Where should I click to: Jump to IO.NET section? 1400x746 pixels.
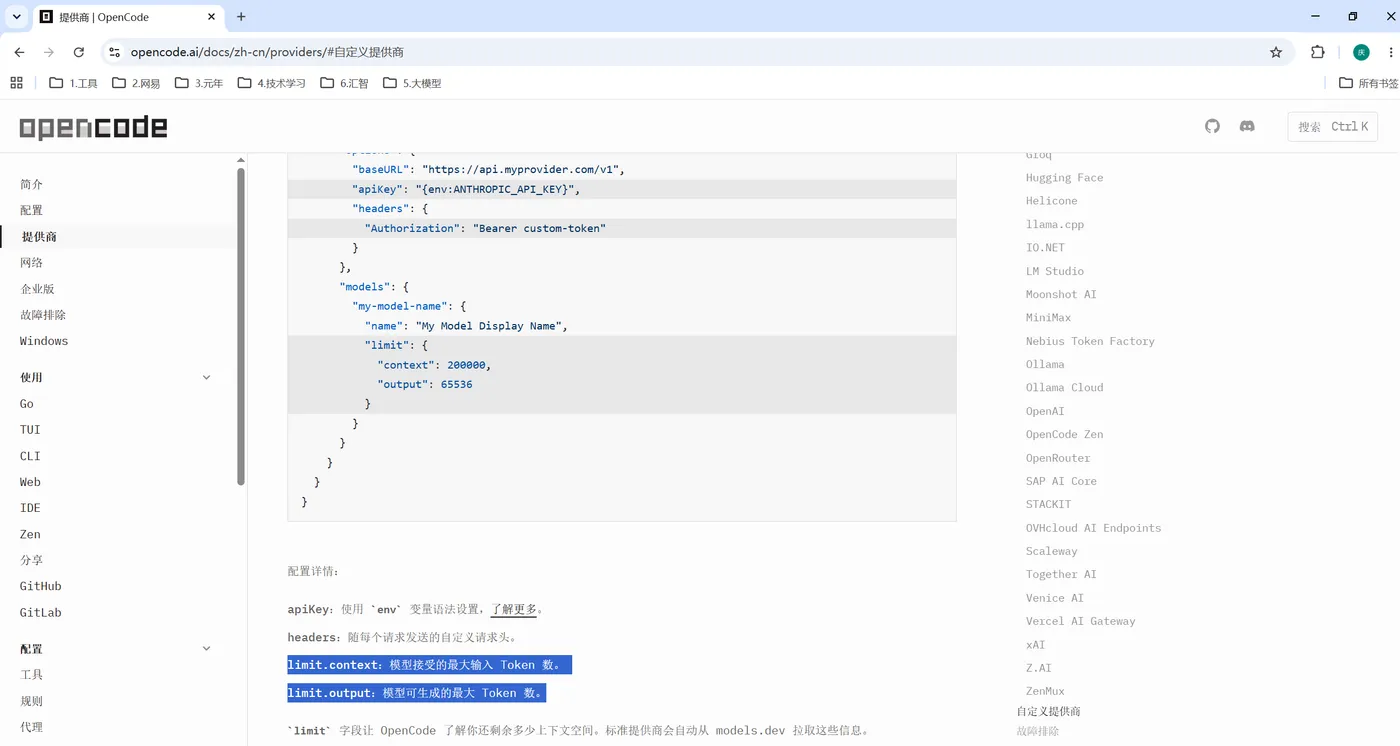1045,248
